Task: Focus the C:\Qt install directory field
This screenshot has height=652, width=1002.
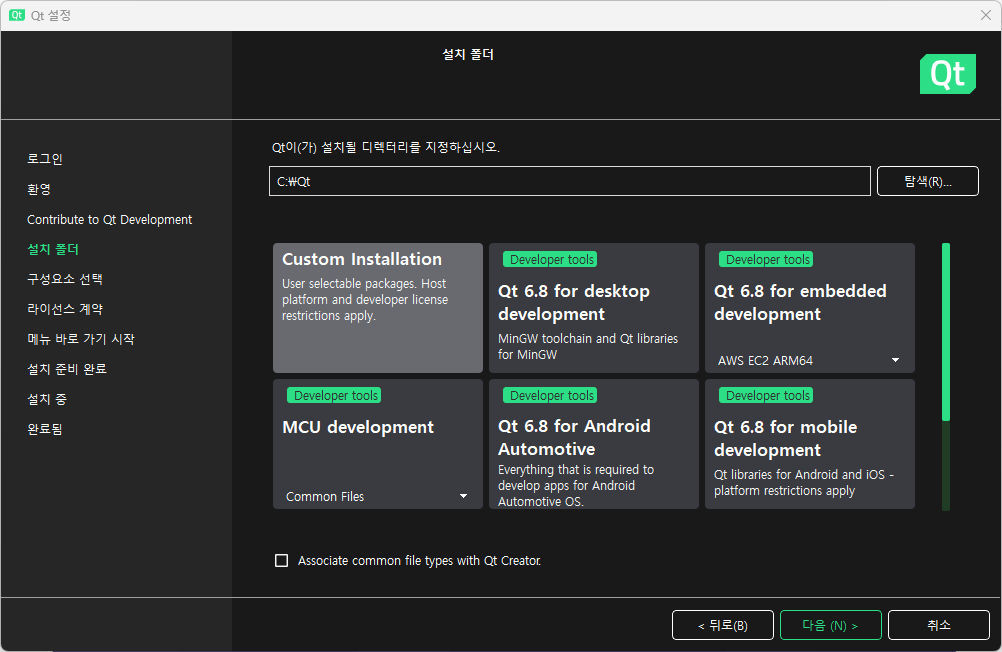Action: pyautogui.click(x=569, y=181)
